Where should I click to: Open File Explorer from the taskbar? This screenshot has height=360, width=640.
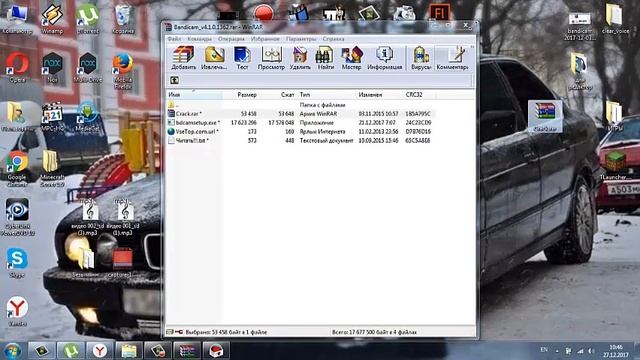pos(129,351)
